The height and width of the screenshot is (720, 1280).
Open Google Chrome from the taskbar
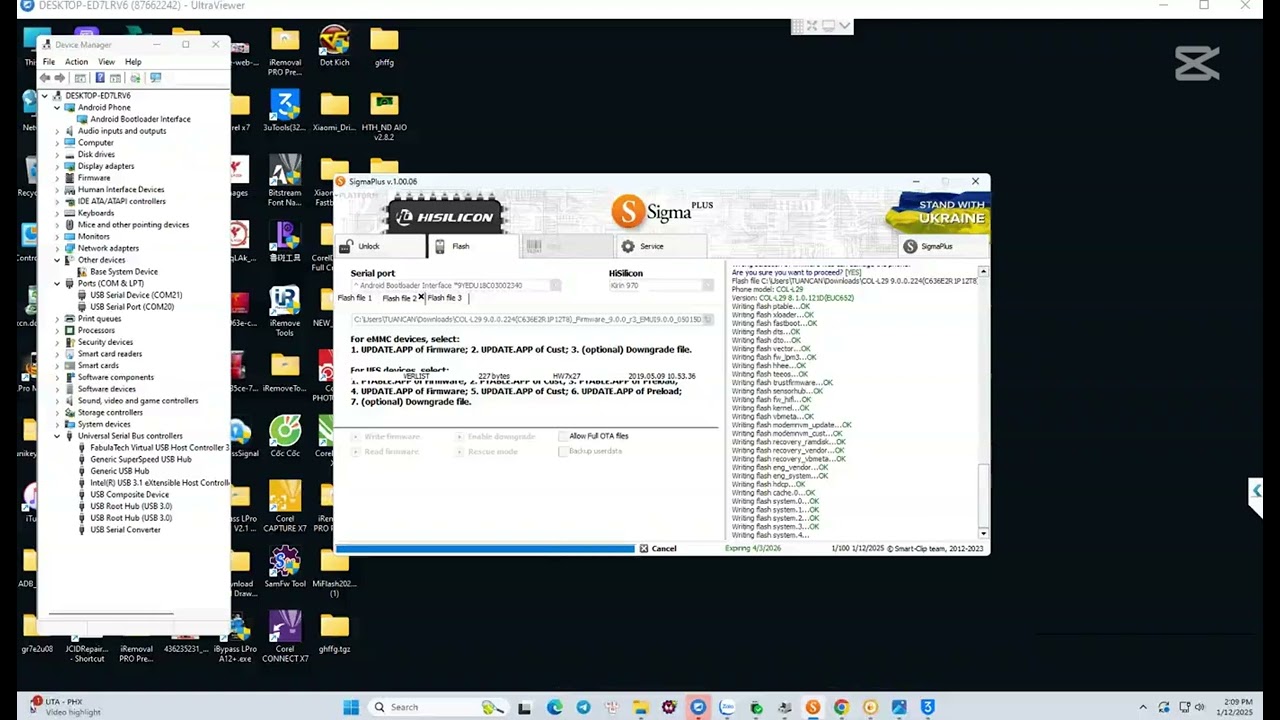[841, 707]
